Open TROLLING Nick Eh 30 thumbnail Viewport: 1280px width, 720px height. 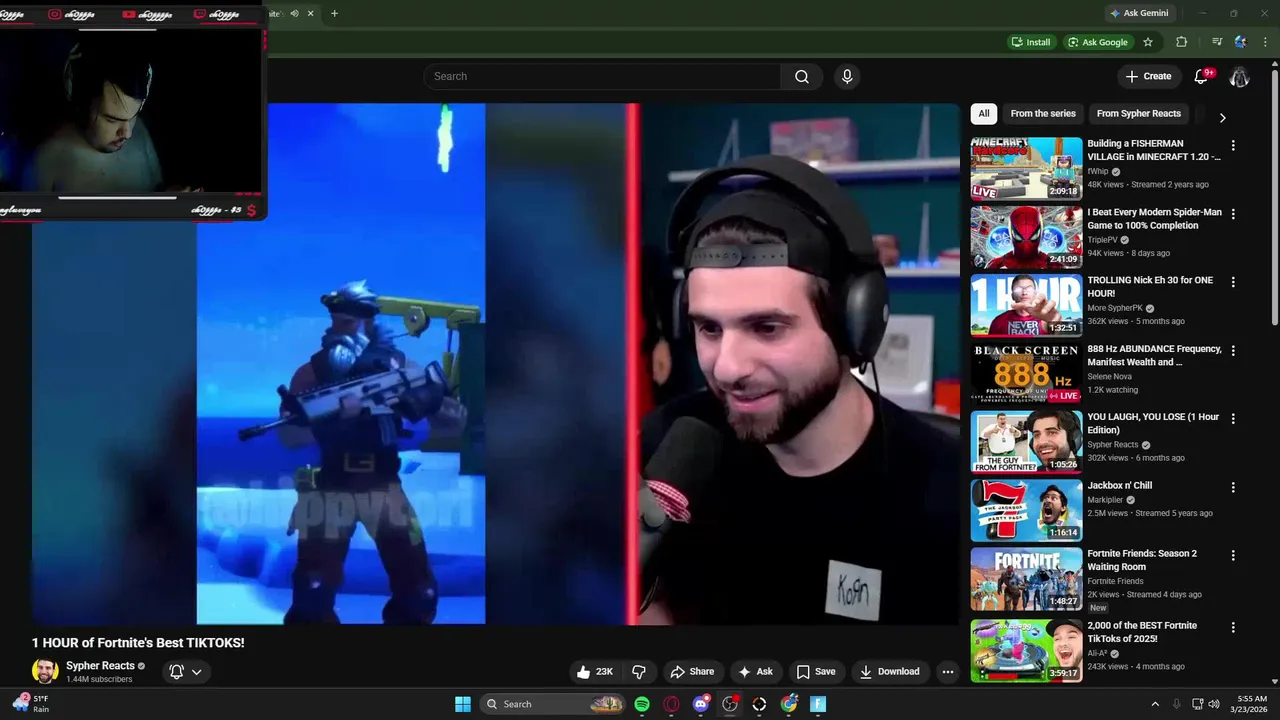(1026, 305)
